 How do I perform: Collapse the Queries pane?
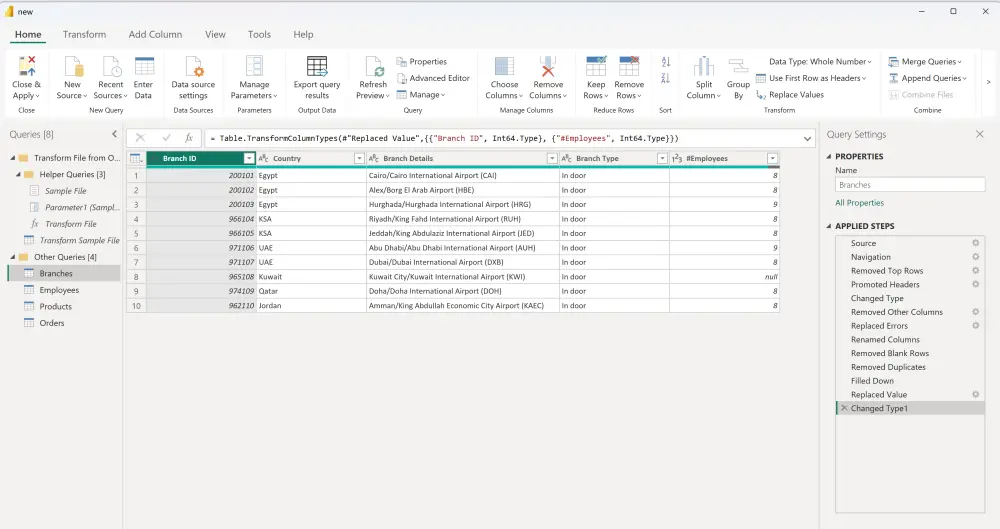pyautogui.click(x=114, y=134)
